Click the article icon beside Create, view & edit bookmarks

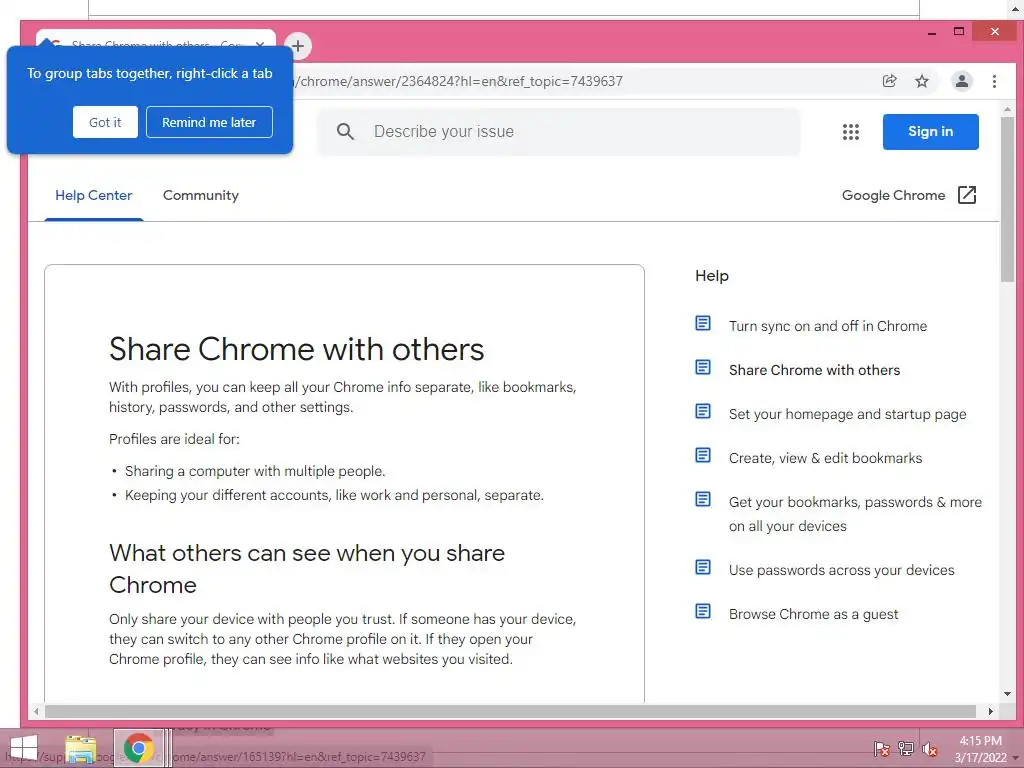tap(703, 455)
